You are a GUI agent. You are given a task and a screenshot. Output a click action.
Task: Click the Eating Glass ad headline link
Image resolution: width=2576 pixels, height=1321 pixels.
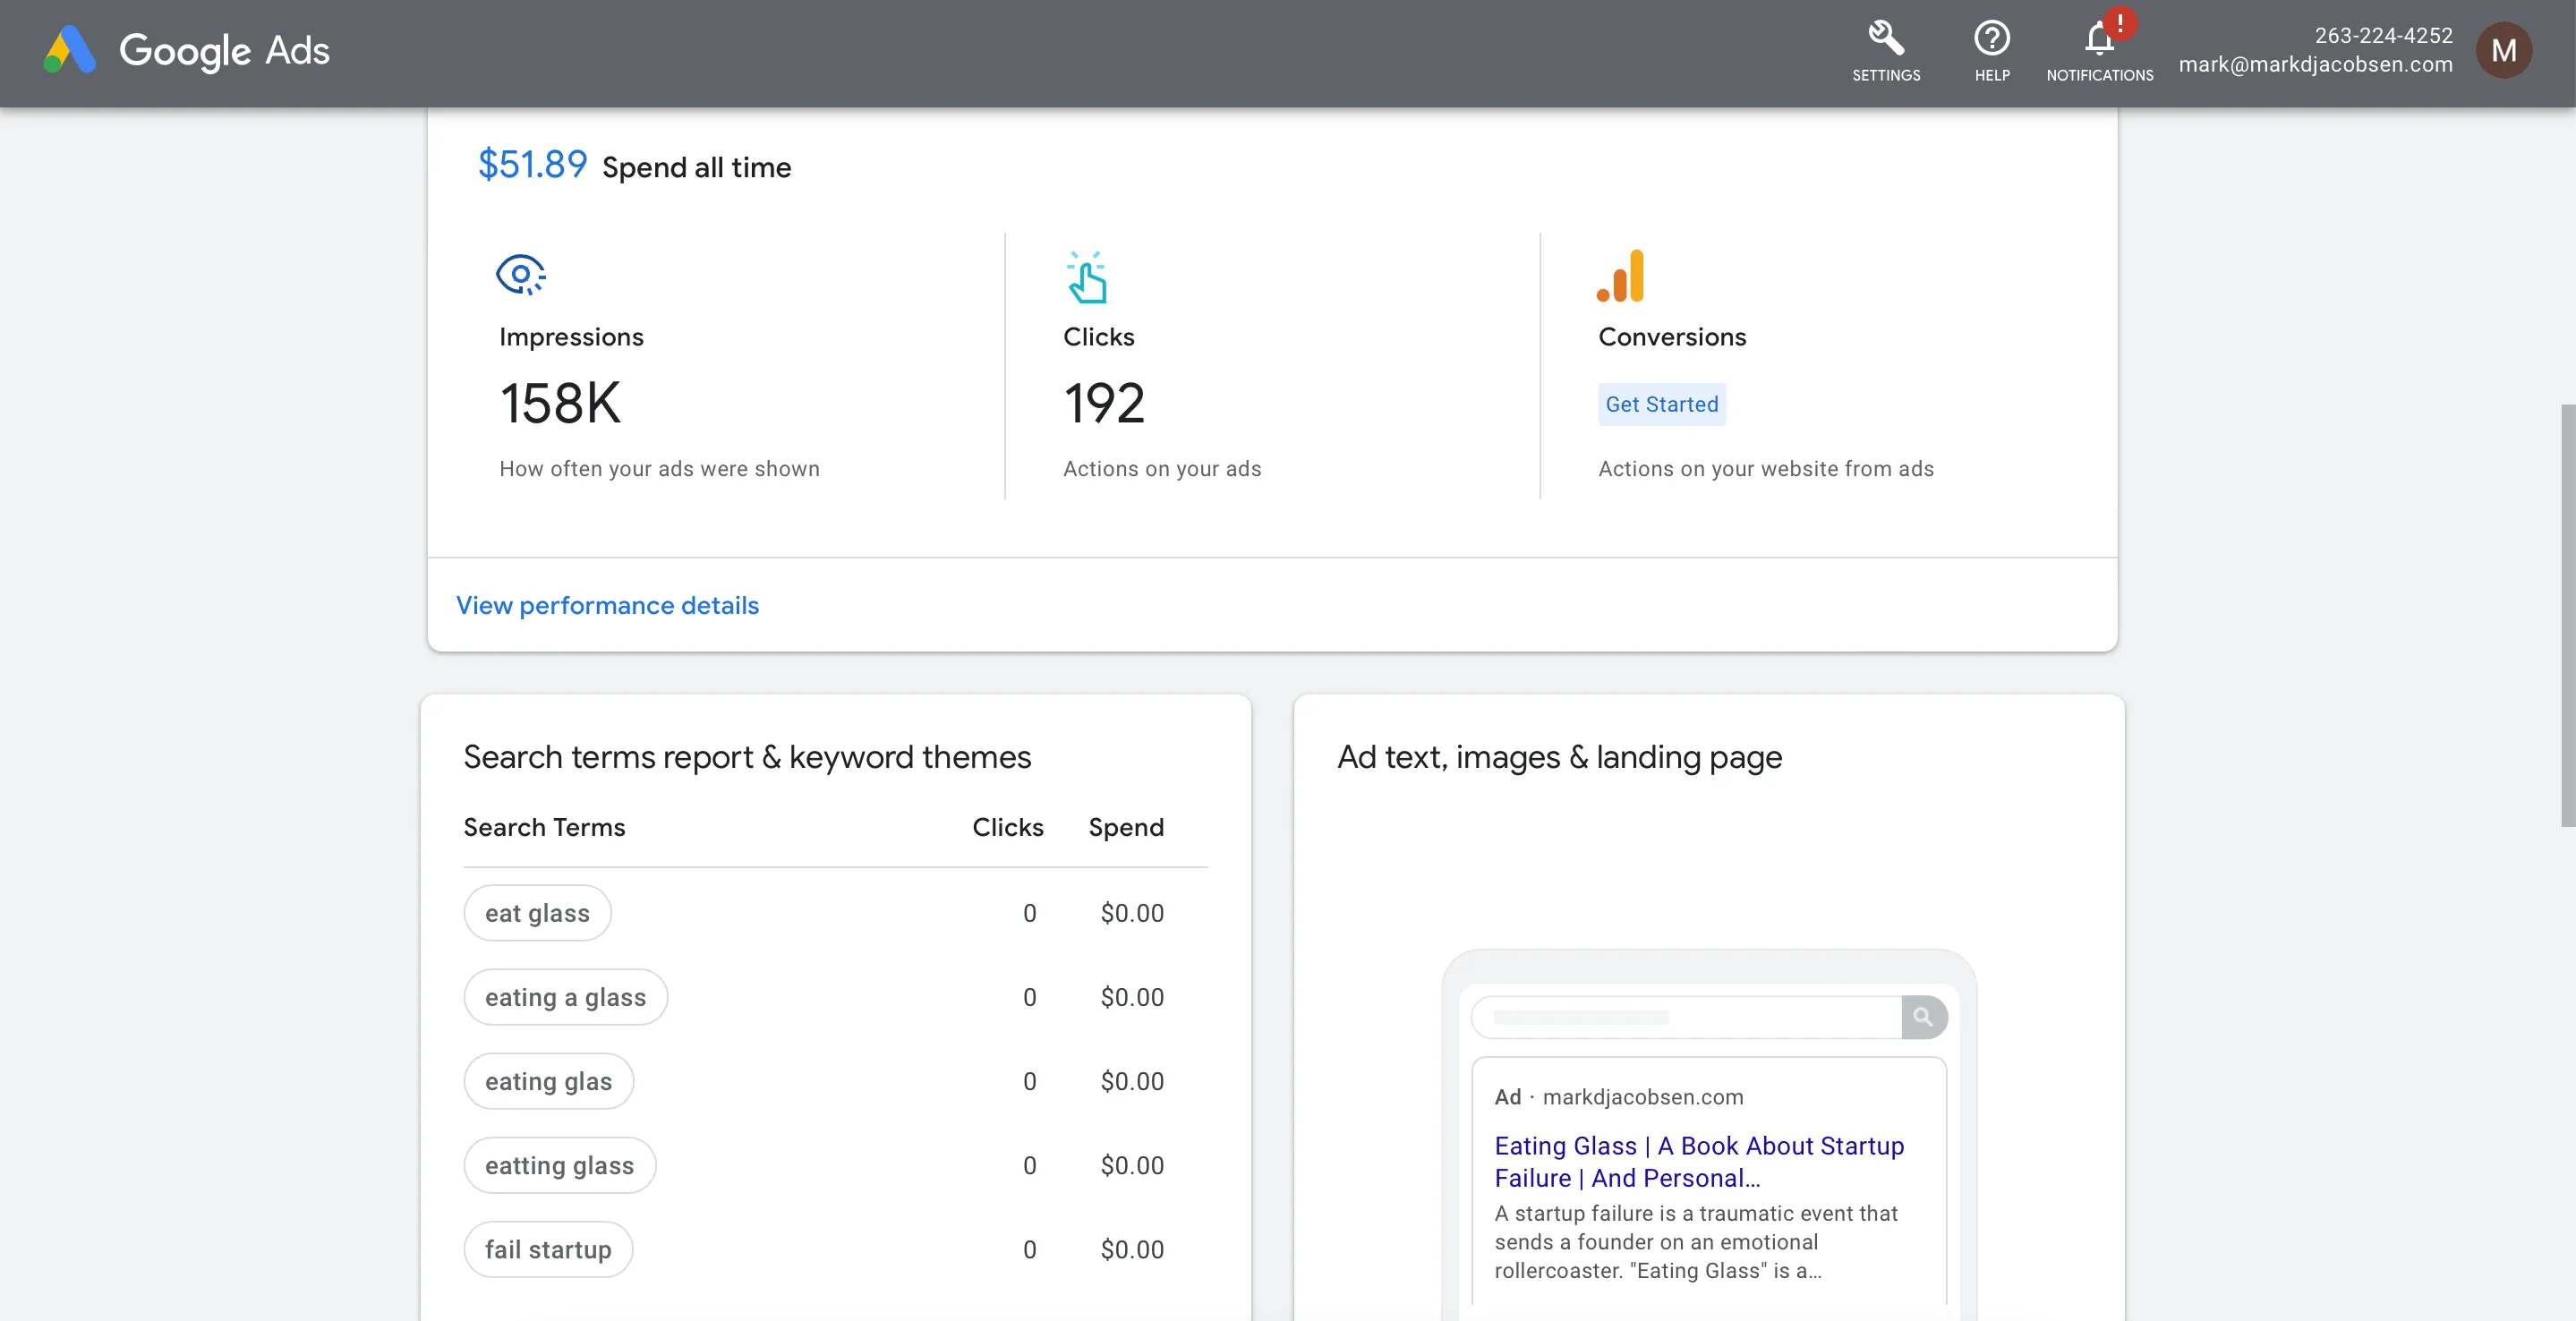click(1698, 1161)
